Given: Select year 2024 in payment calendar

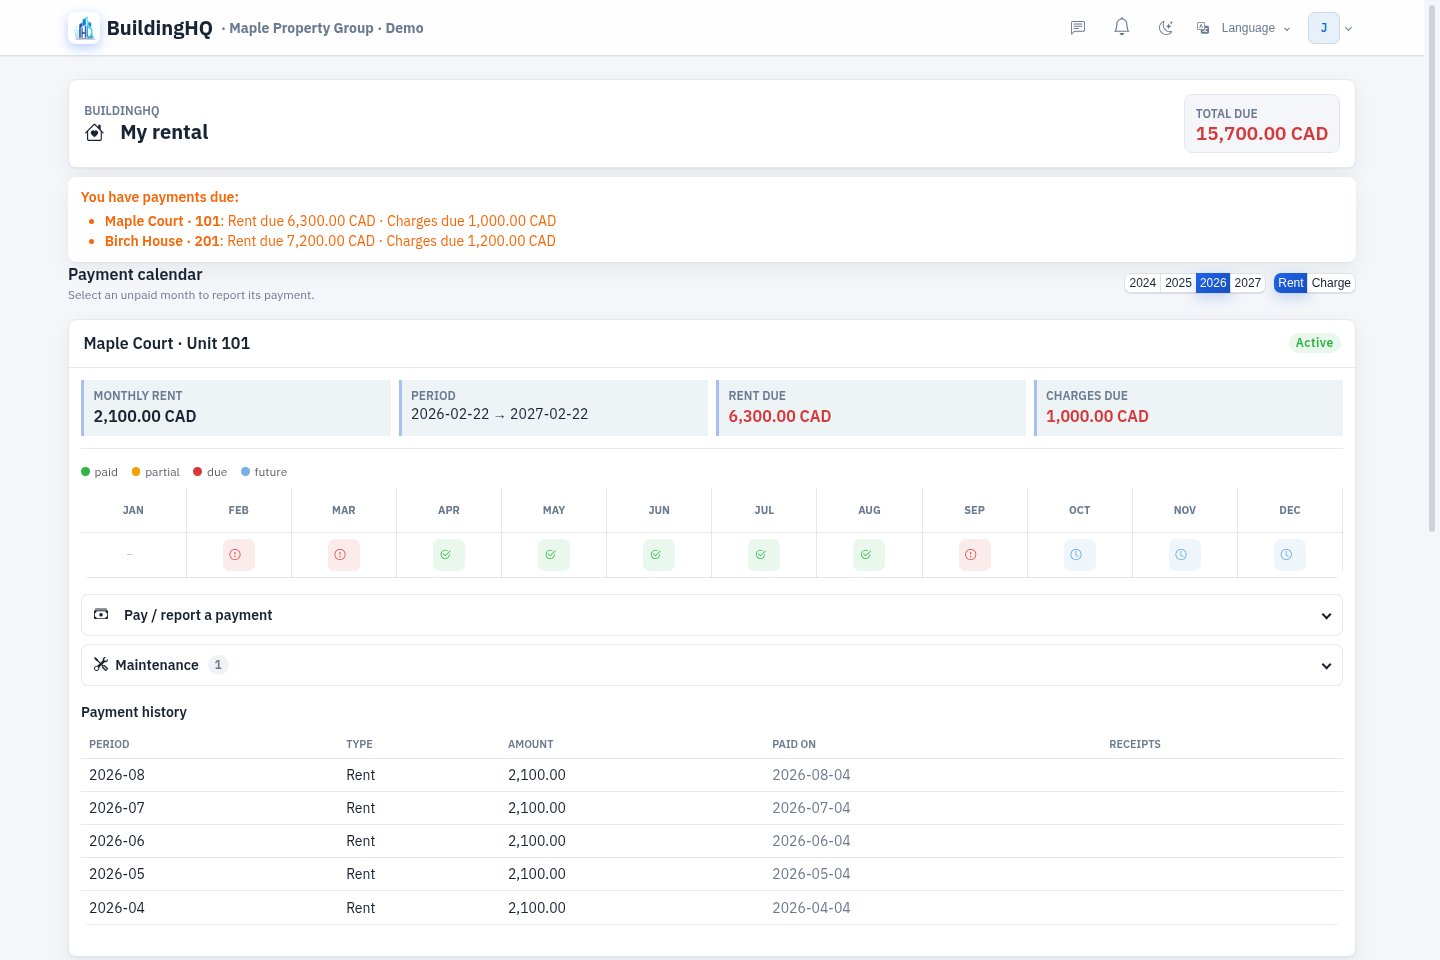Looking at the screenshot, I should [x=1143, y=283].
